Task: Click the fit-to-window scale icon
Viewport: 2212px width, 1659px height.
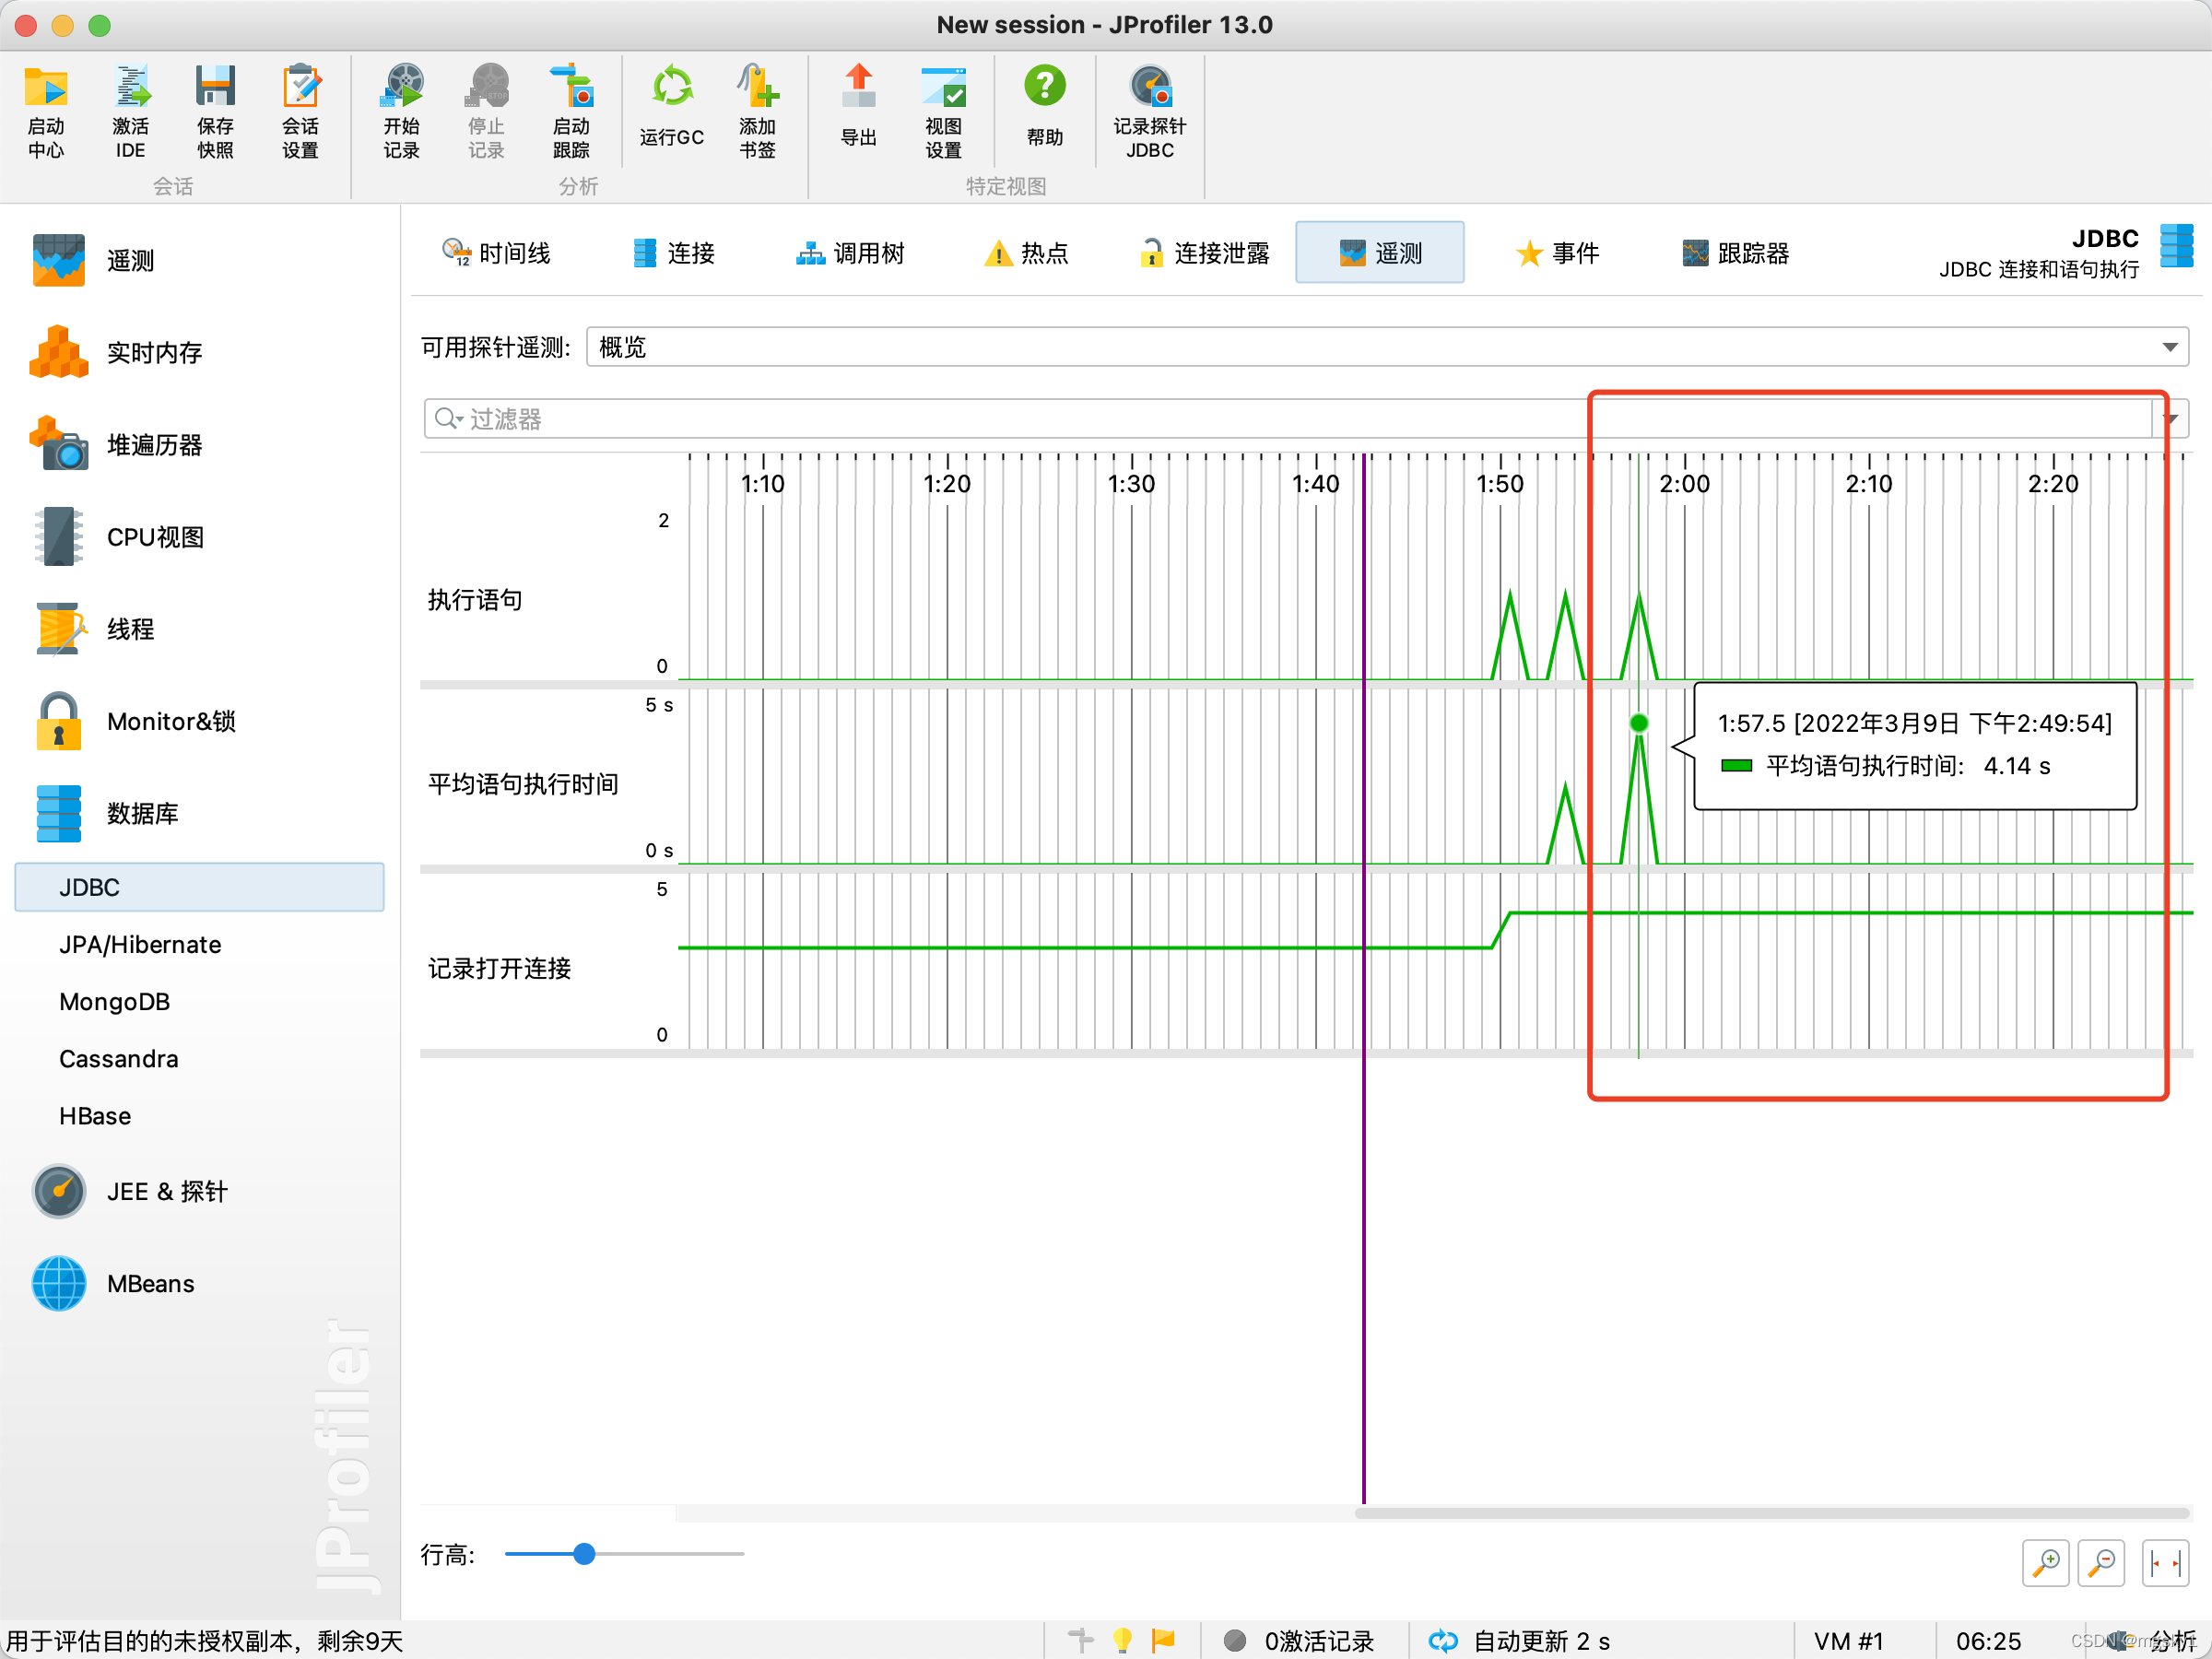Action: pyautogui.click(x=2165, y=1562)
